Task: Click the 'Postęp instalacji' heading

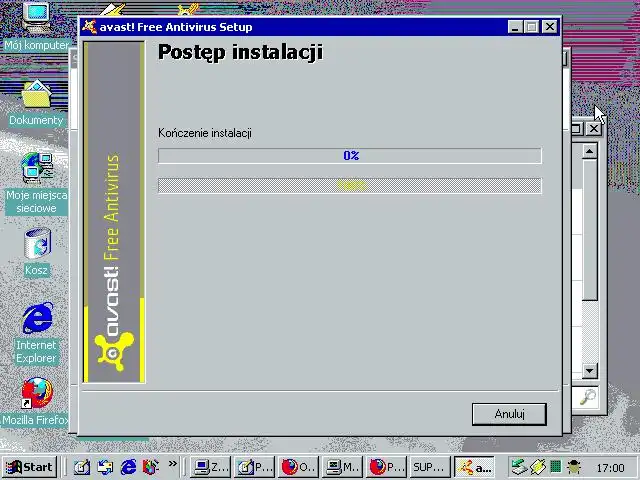Action: coord(240,52)
